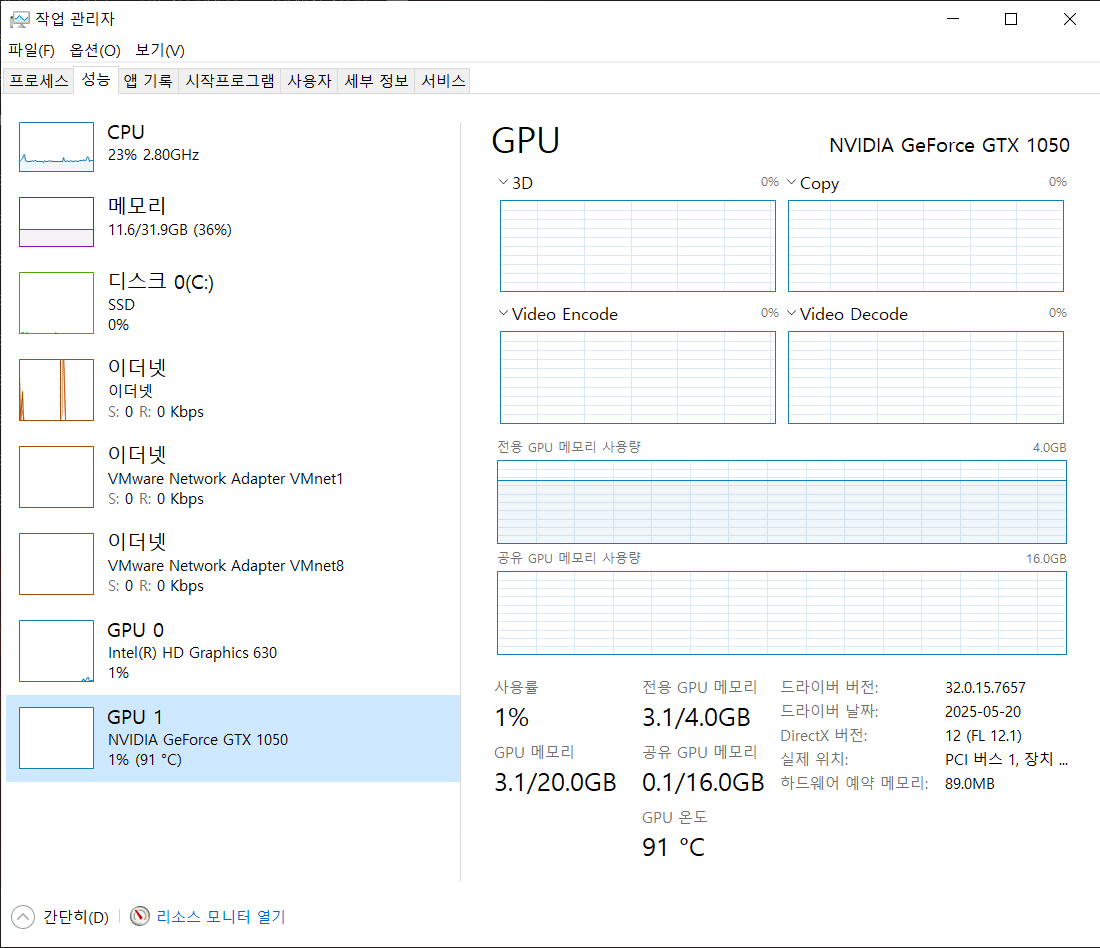
Task: Click 간단히(D) fewer details button
Action: point(61,916)
